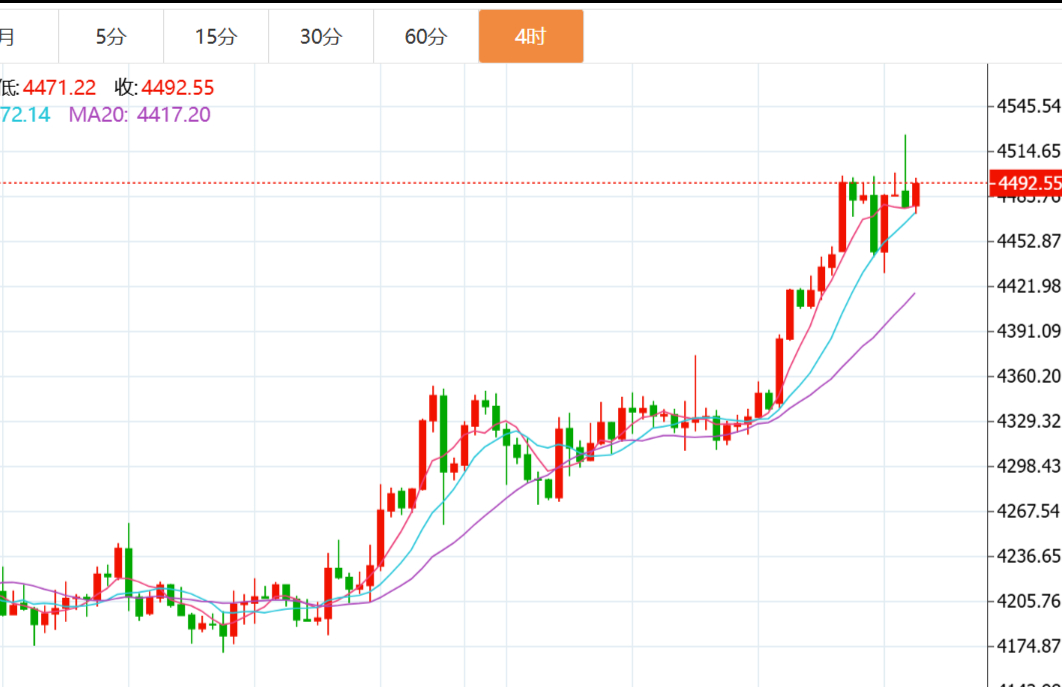Select the 15分 chart interval
1062x687 pixels.
coord(216,37)
